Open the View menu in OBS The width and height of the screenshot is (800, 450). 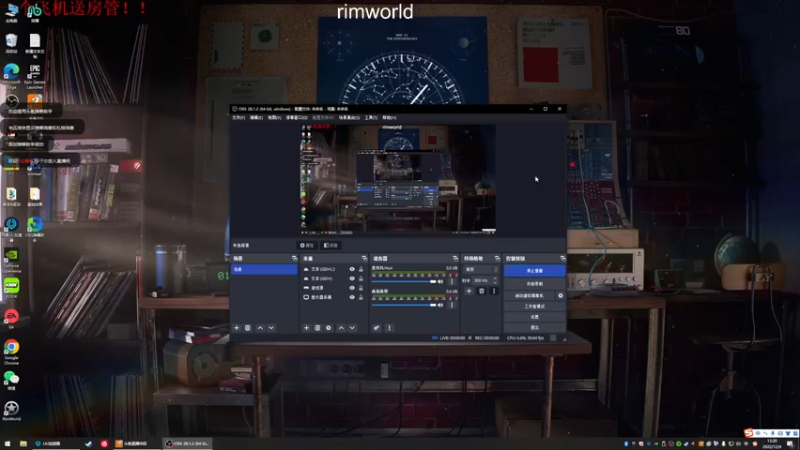point(274,117)
